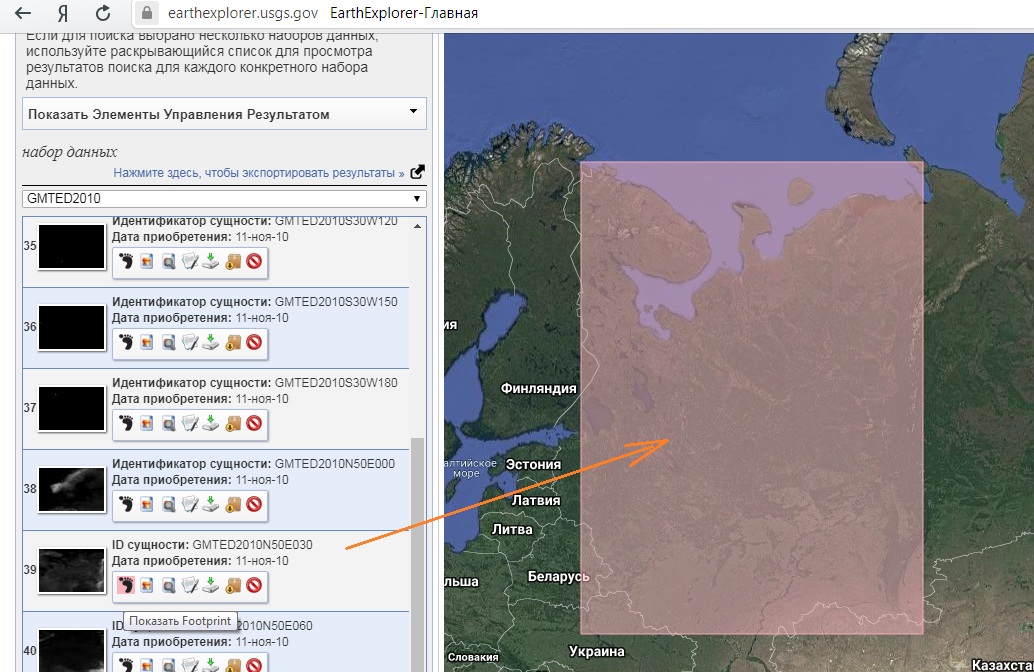Open metadata magnifier icon for result 37
This screenshot has height=672, width=1034.
[169, 424]
